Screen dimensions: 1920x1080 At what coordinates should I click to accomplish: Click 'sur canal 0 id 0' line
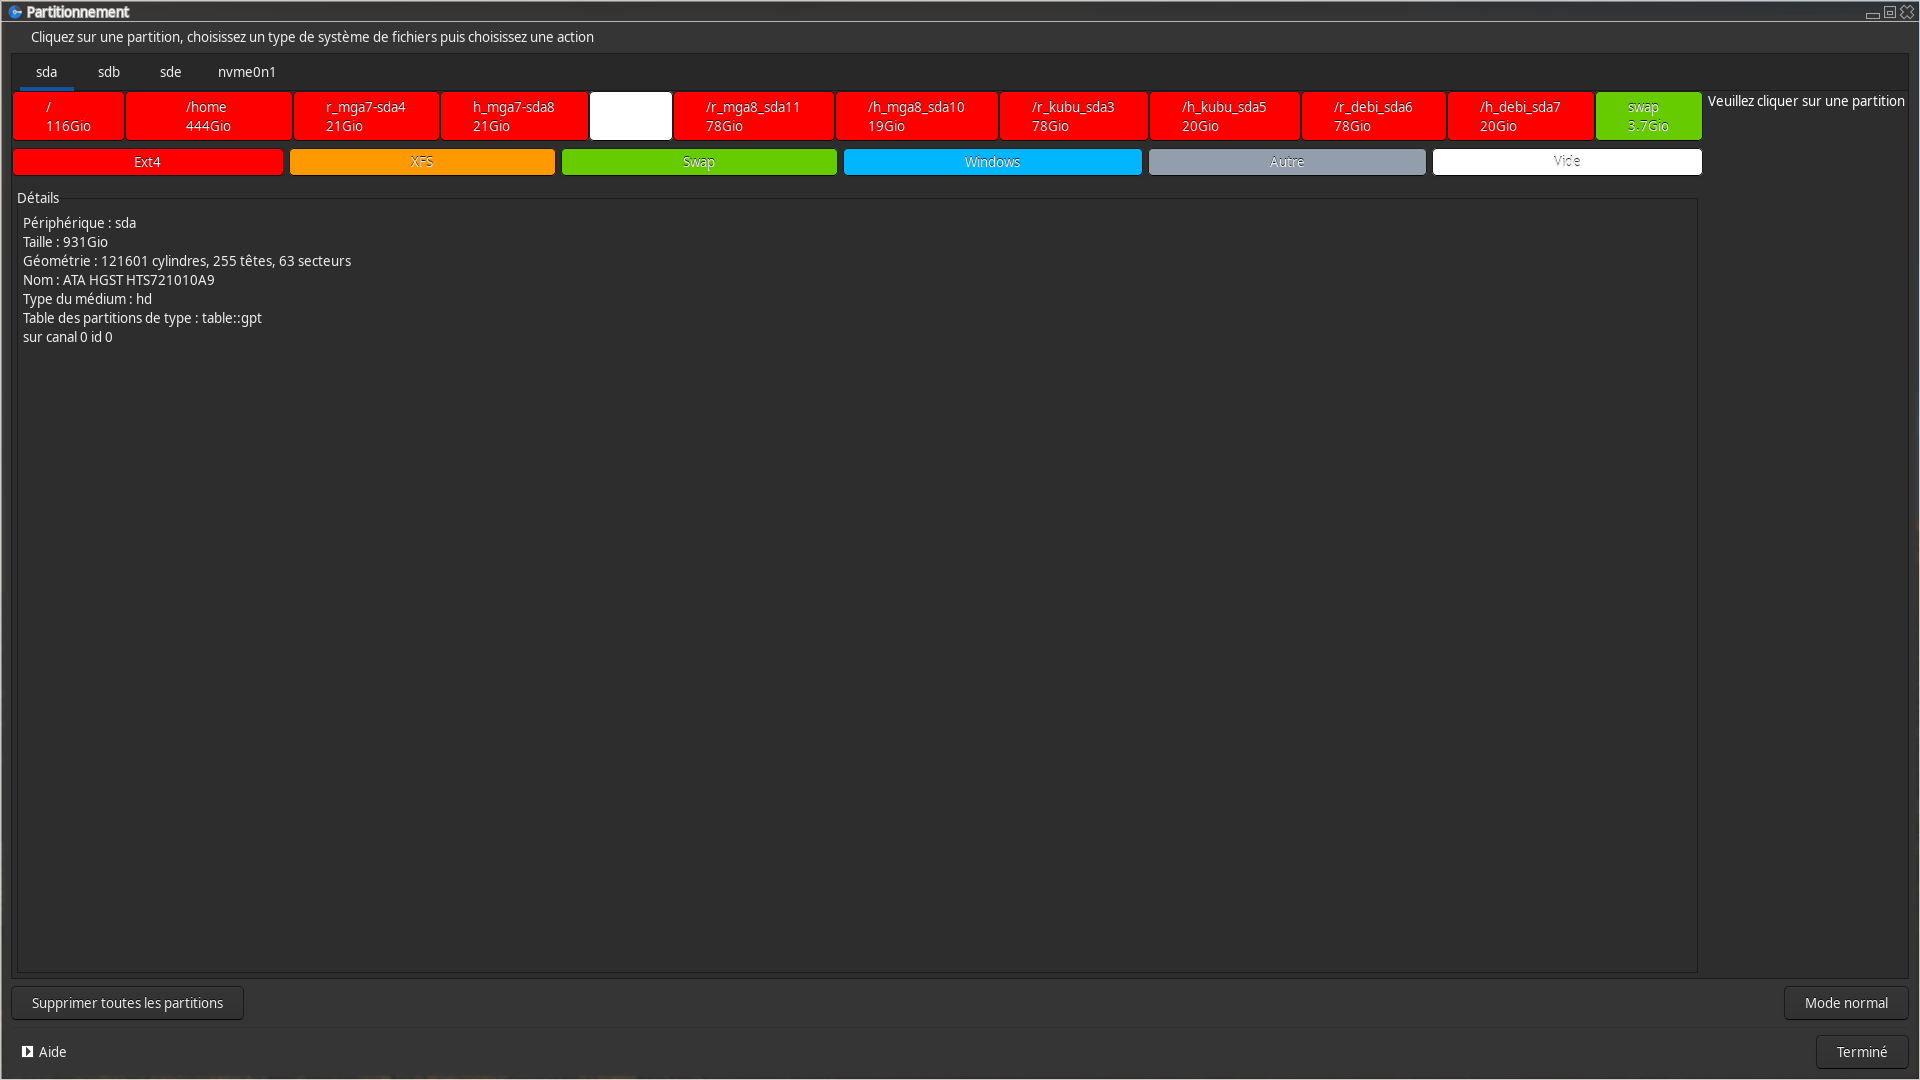click(68, 337)
